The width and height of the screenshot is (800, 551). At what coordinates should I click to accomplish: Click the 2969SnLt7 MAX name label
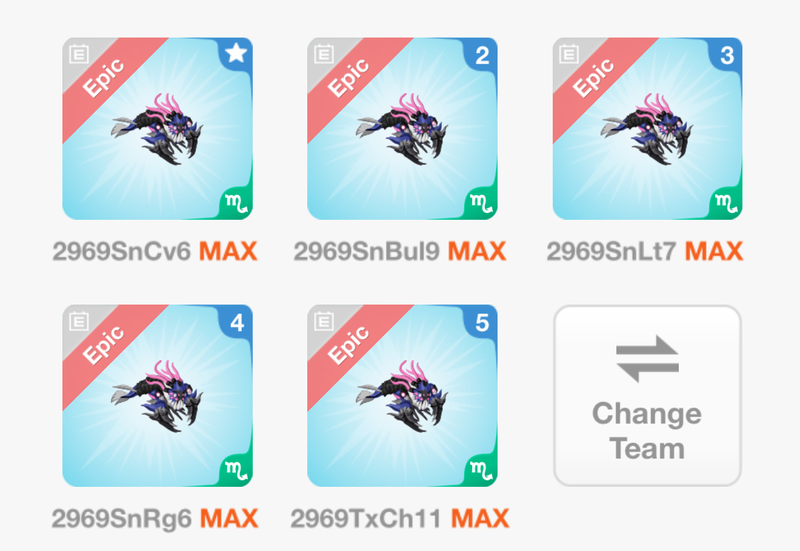tap(644, 251)
